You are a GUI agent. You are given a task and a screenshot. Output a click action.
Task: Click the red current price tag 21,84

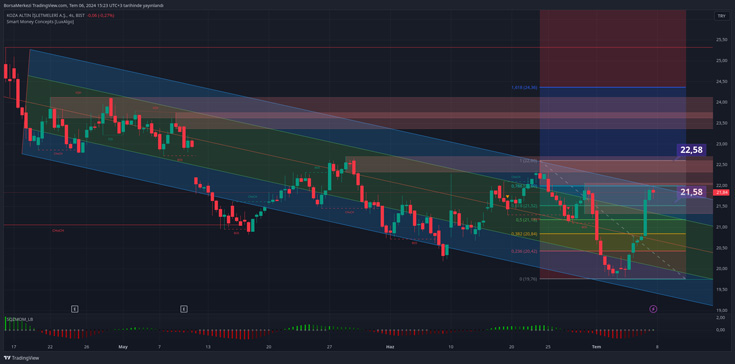pyautogui.click(x=720, y=192)
